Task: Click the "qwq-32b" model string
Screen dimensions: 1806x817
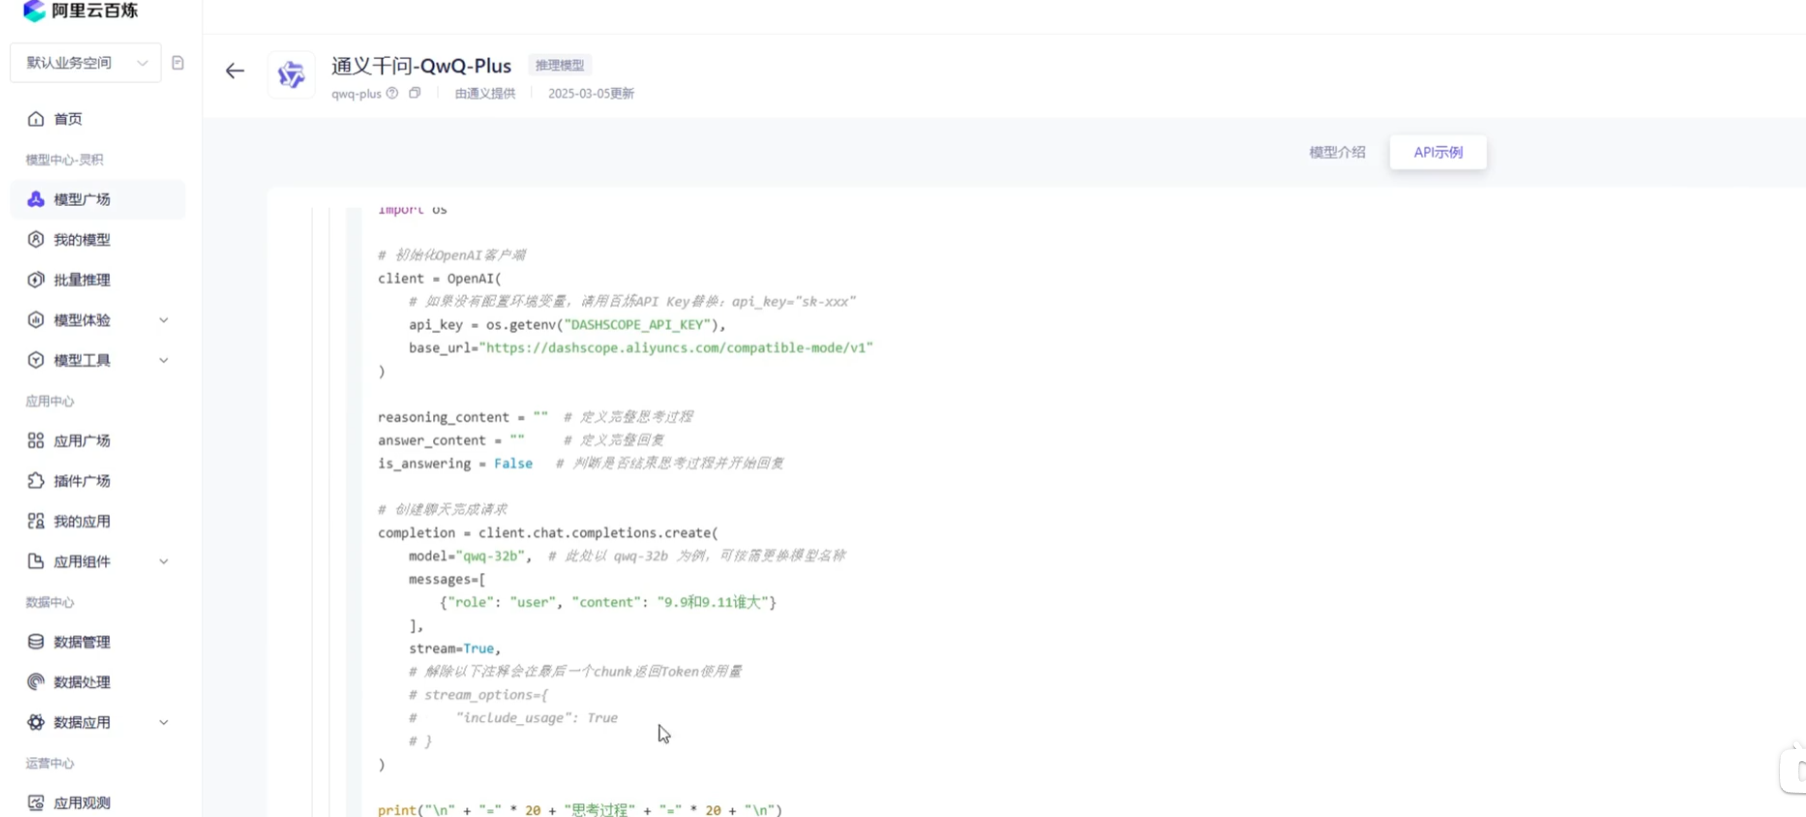Action: (490, 556)
